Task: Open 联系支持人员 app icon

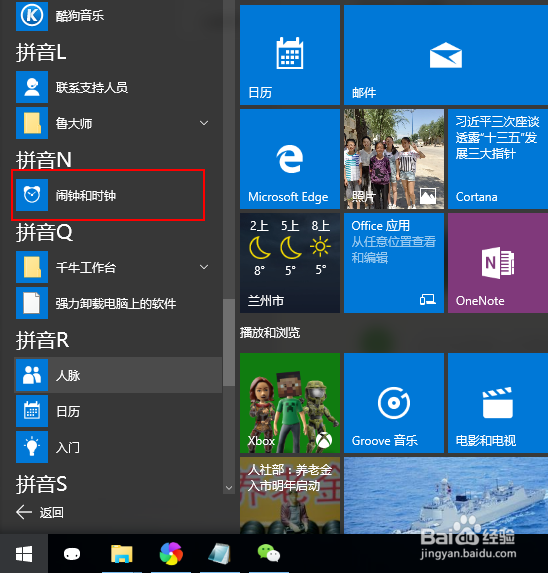Action: [32, 87]
